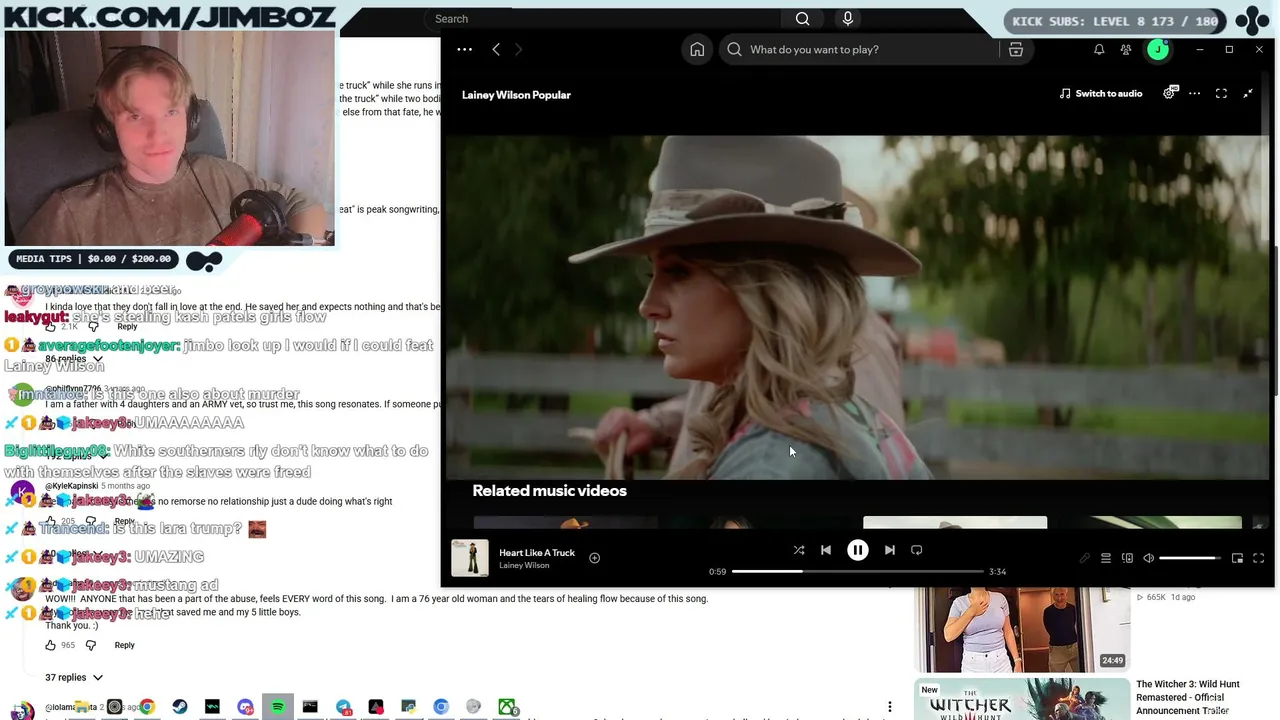Image resolution: width=1280 pixels, height=720 pixels.
Task: Open video quality settings gear
Action: click(1170, 93)
